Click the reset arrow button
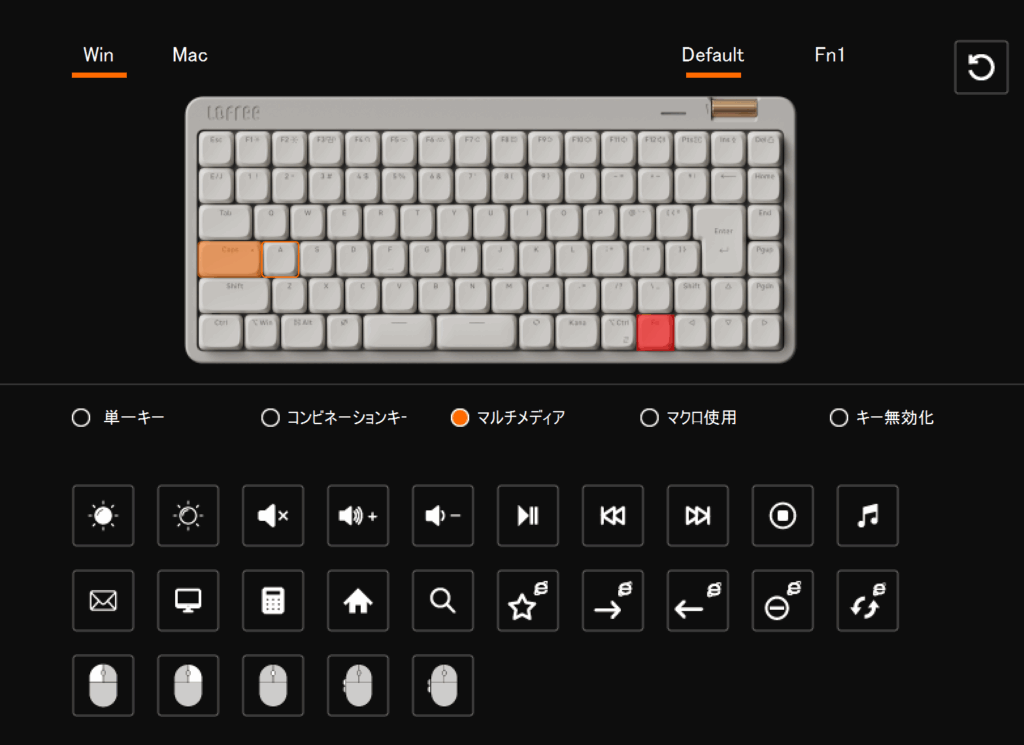 (981, 67)
